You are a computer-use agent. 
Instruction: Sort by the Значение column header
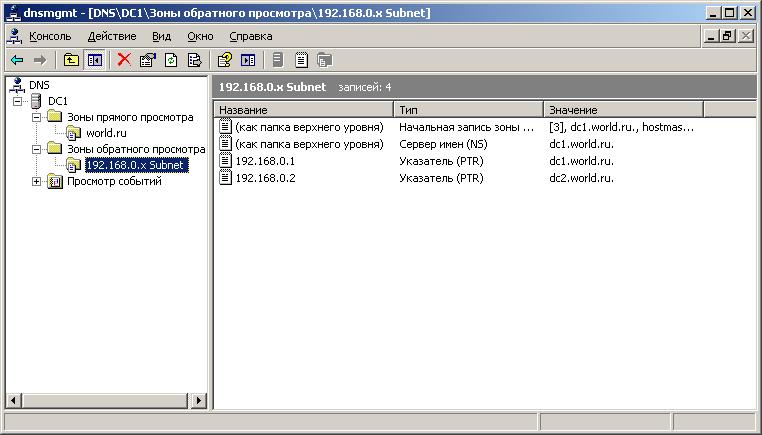623,110
